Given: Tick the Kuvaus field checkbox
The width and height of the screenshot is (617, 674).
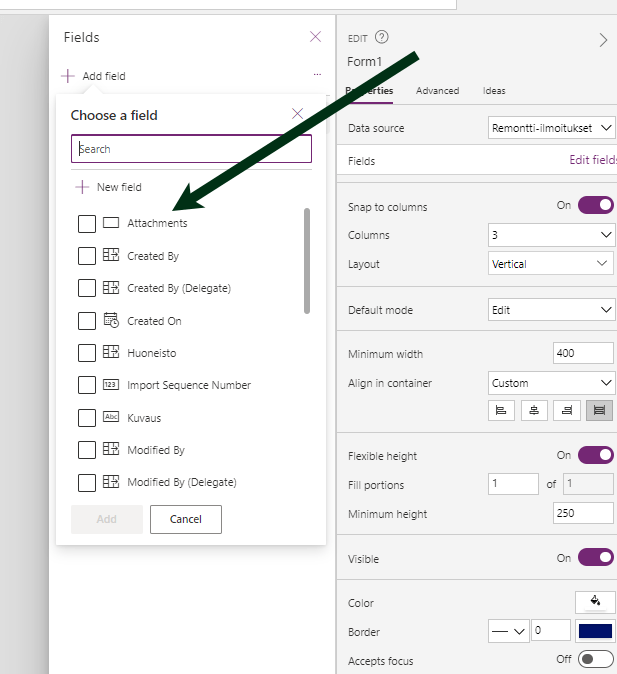Looking at the screenshot, I should tap(87, 418).
